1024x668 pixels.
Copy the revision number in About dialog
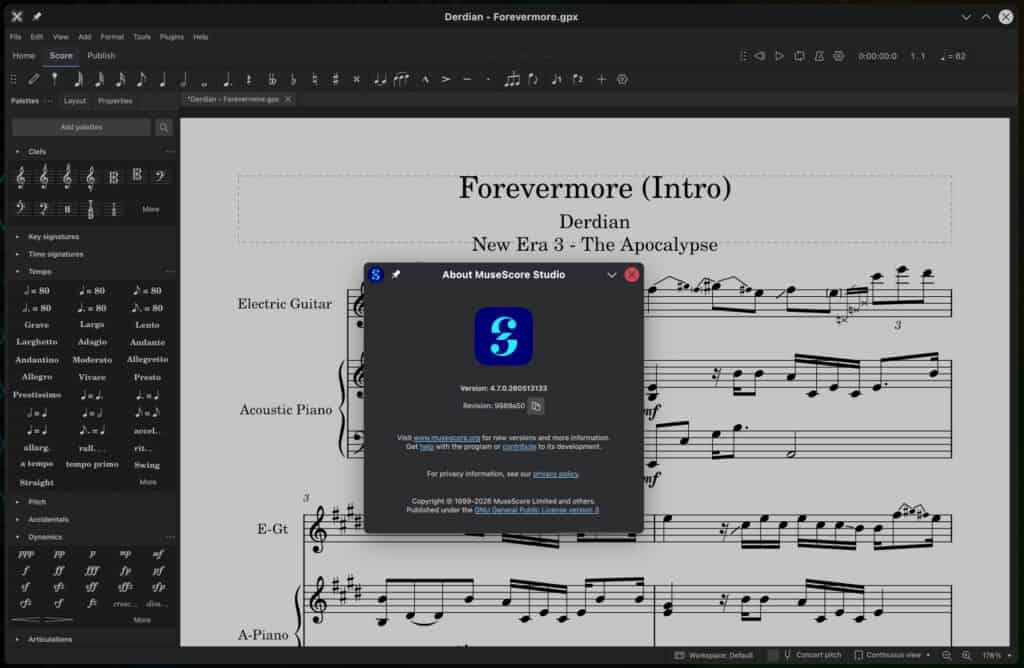point(536,406)
